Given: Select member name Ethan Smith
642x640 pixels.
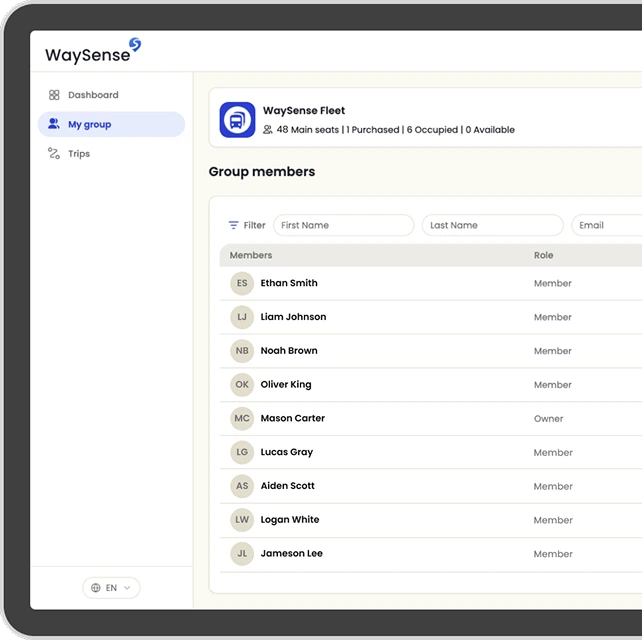Looking at the screenshot, I should click(x=289, y=283).
